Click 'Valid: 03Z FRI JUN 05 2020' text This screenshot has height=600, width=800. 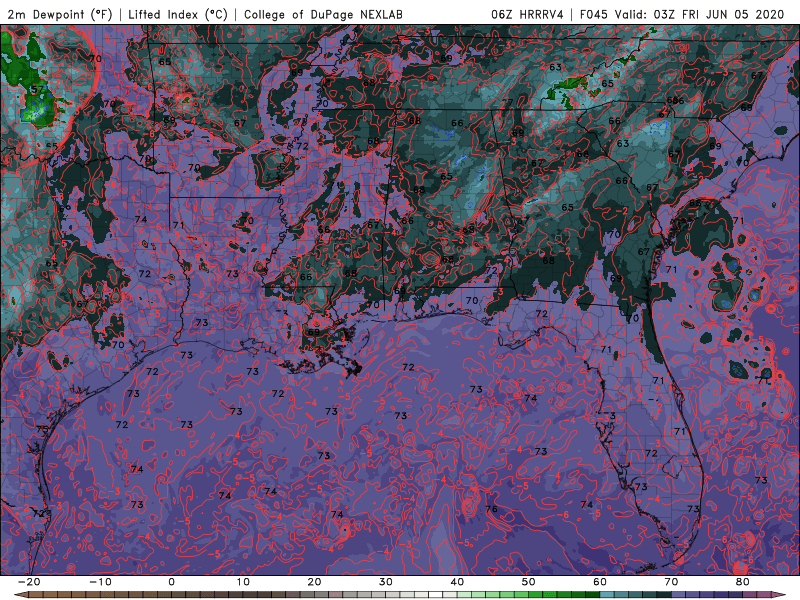click(x=699, y=14)
